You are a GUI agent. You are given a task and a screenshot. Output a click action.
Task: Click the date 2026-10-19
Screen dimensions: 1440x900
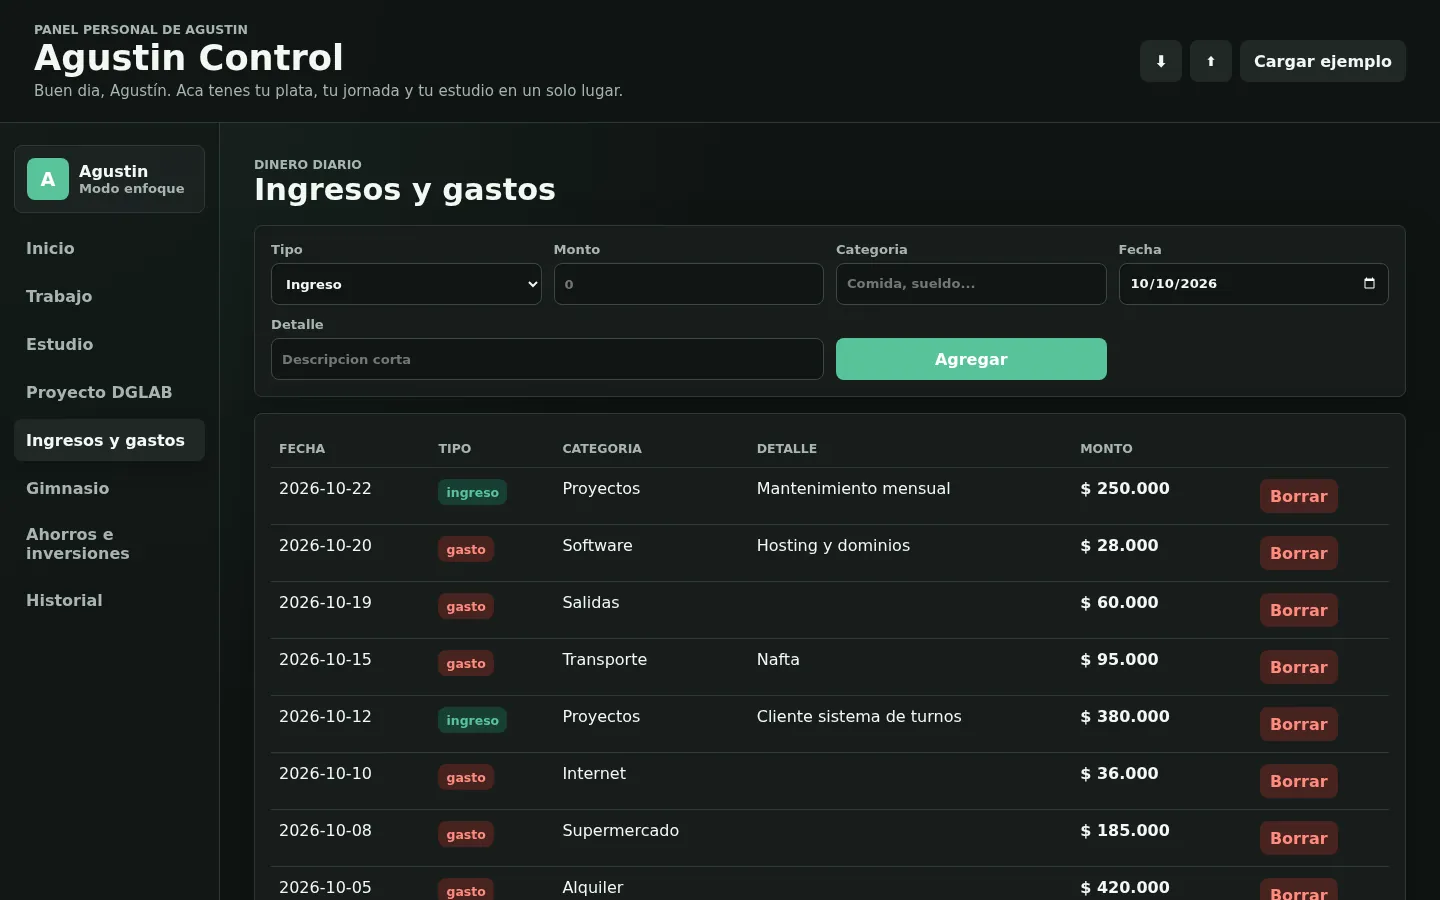325,602
